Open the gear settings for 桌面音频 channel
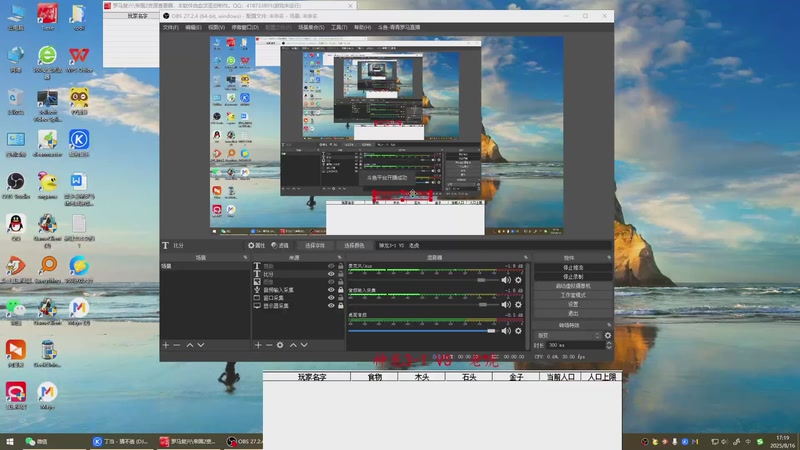 [x=518, y=331]
